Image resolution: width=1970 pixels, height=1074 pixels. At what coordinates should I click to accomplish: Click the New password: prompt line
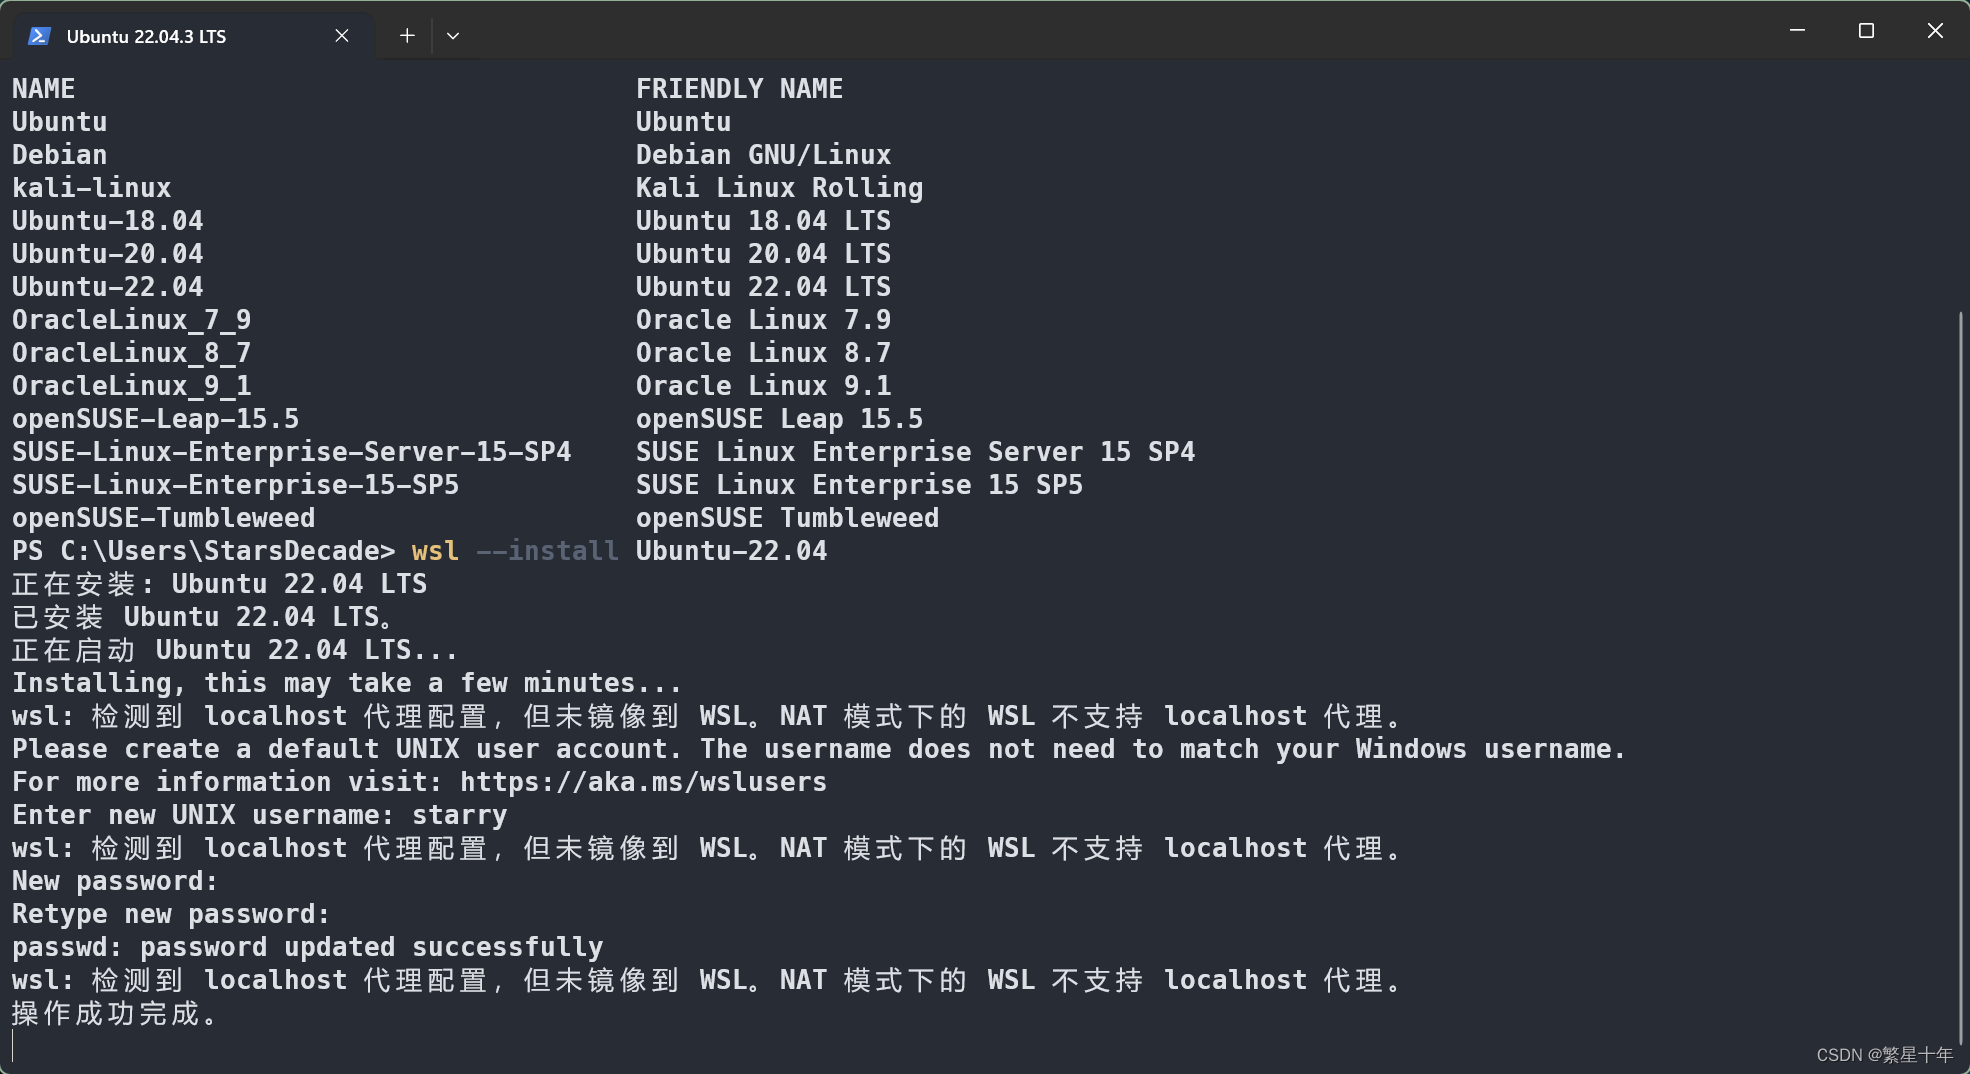coord(115,881)
